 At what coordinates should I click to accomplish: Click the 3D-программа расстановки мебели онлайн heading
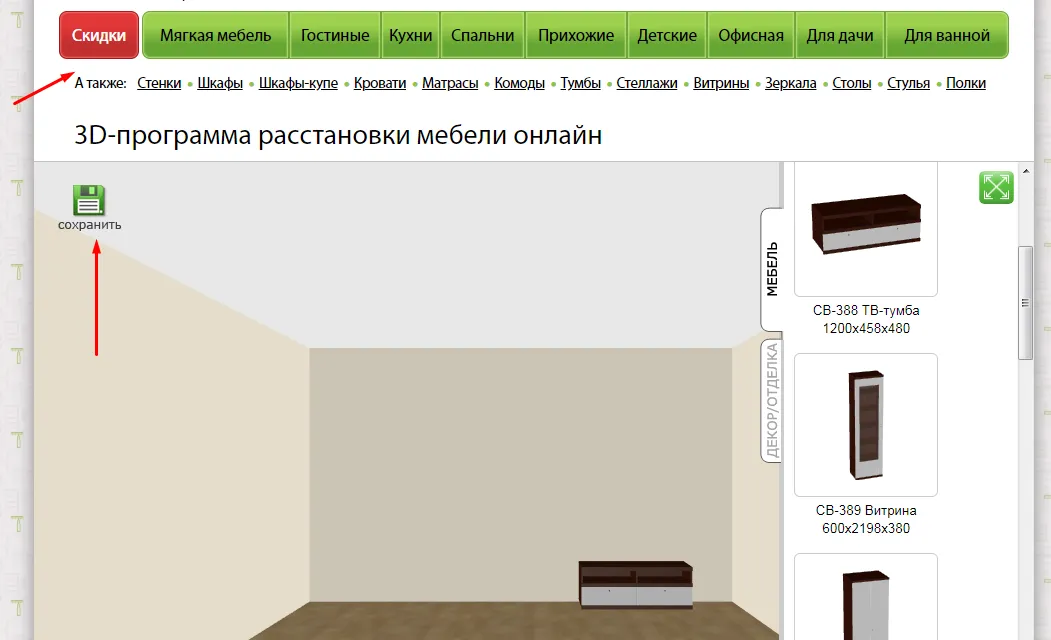(338, 135)
